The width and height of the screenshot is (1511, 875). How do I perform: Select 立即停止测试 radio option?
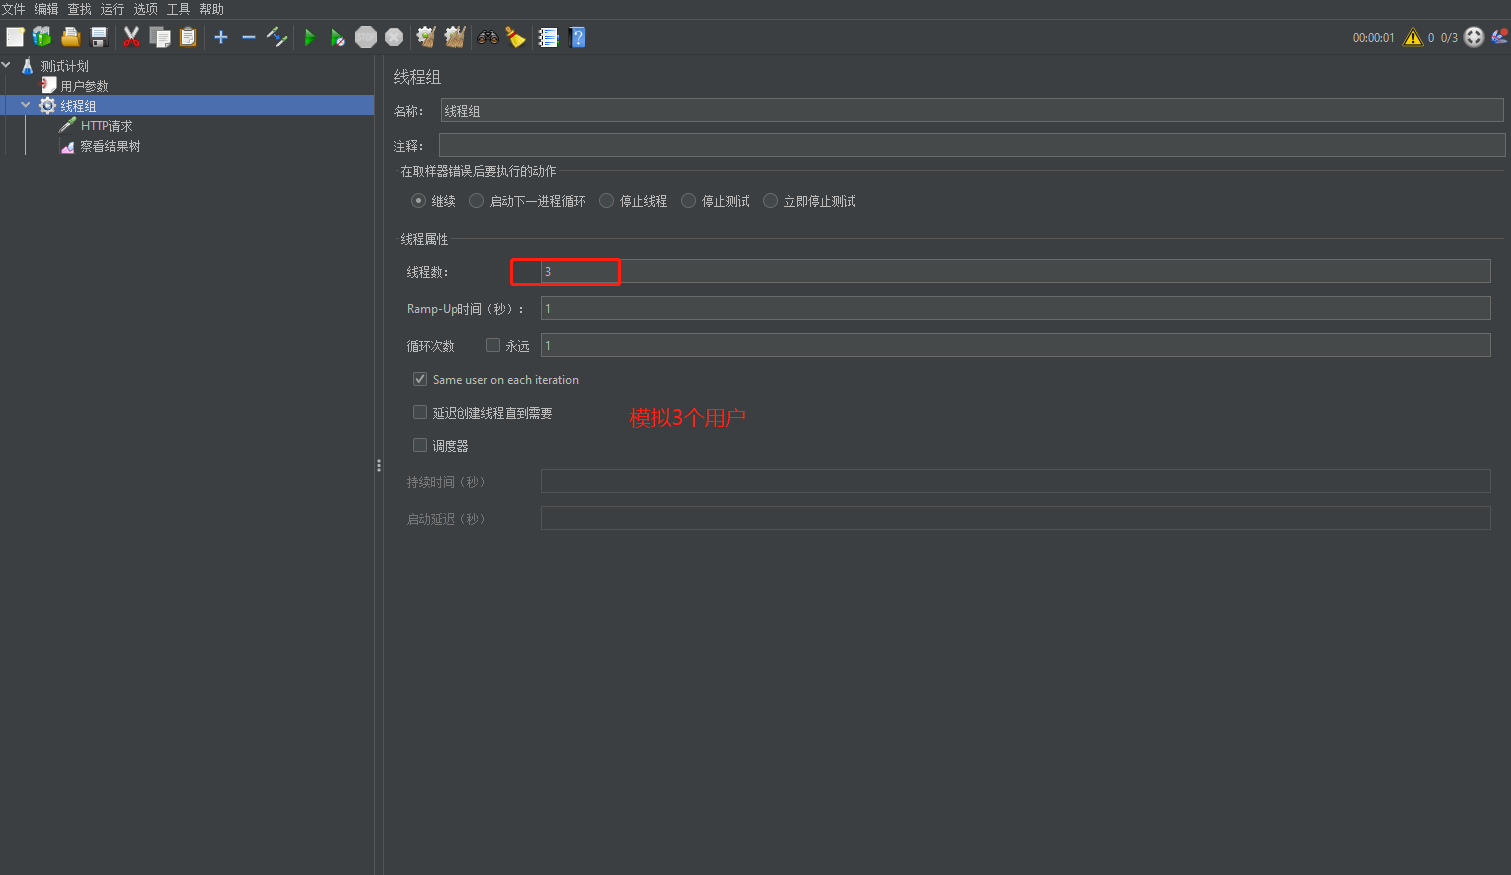770,201
